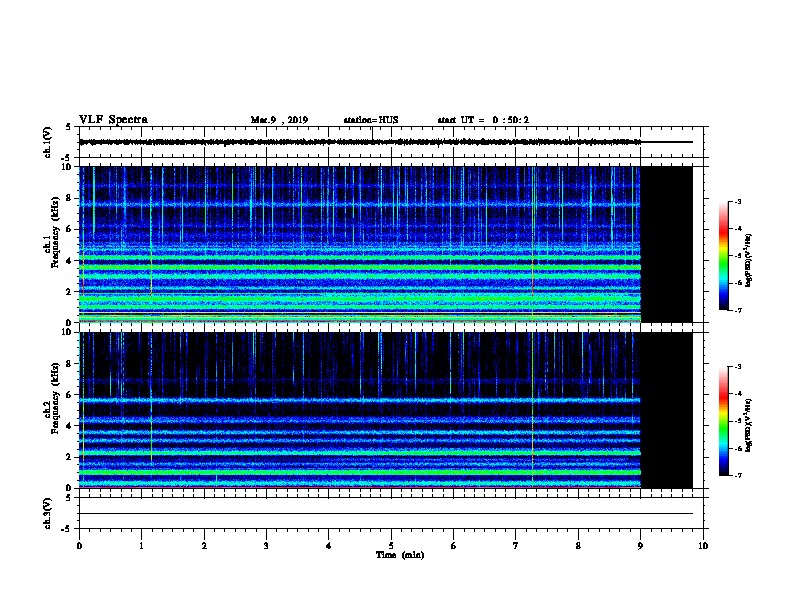Click time axis tick label "4"

click(329, 546)
